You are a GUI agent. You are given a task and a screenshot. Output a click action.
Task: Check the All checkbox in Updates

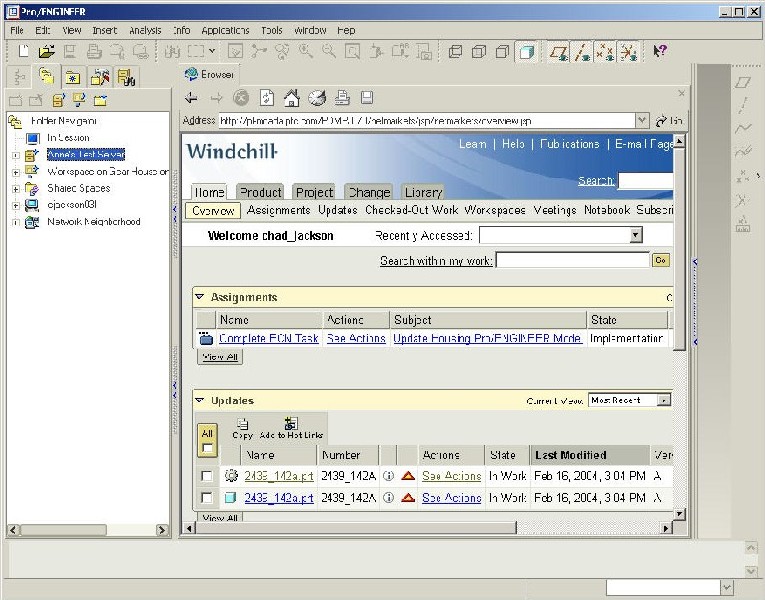coord(207,448)
